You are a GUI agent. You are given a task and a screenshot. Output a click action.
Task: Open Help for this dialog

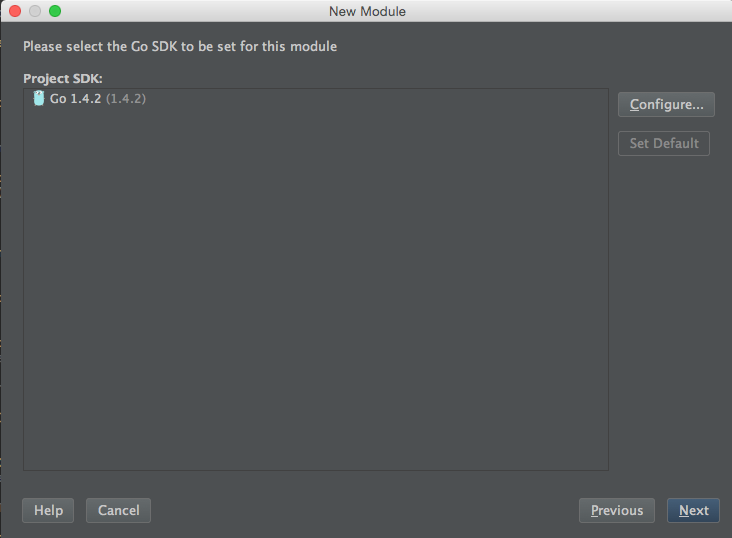click(x=48, y=510)
